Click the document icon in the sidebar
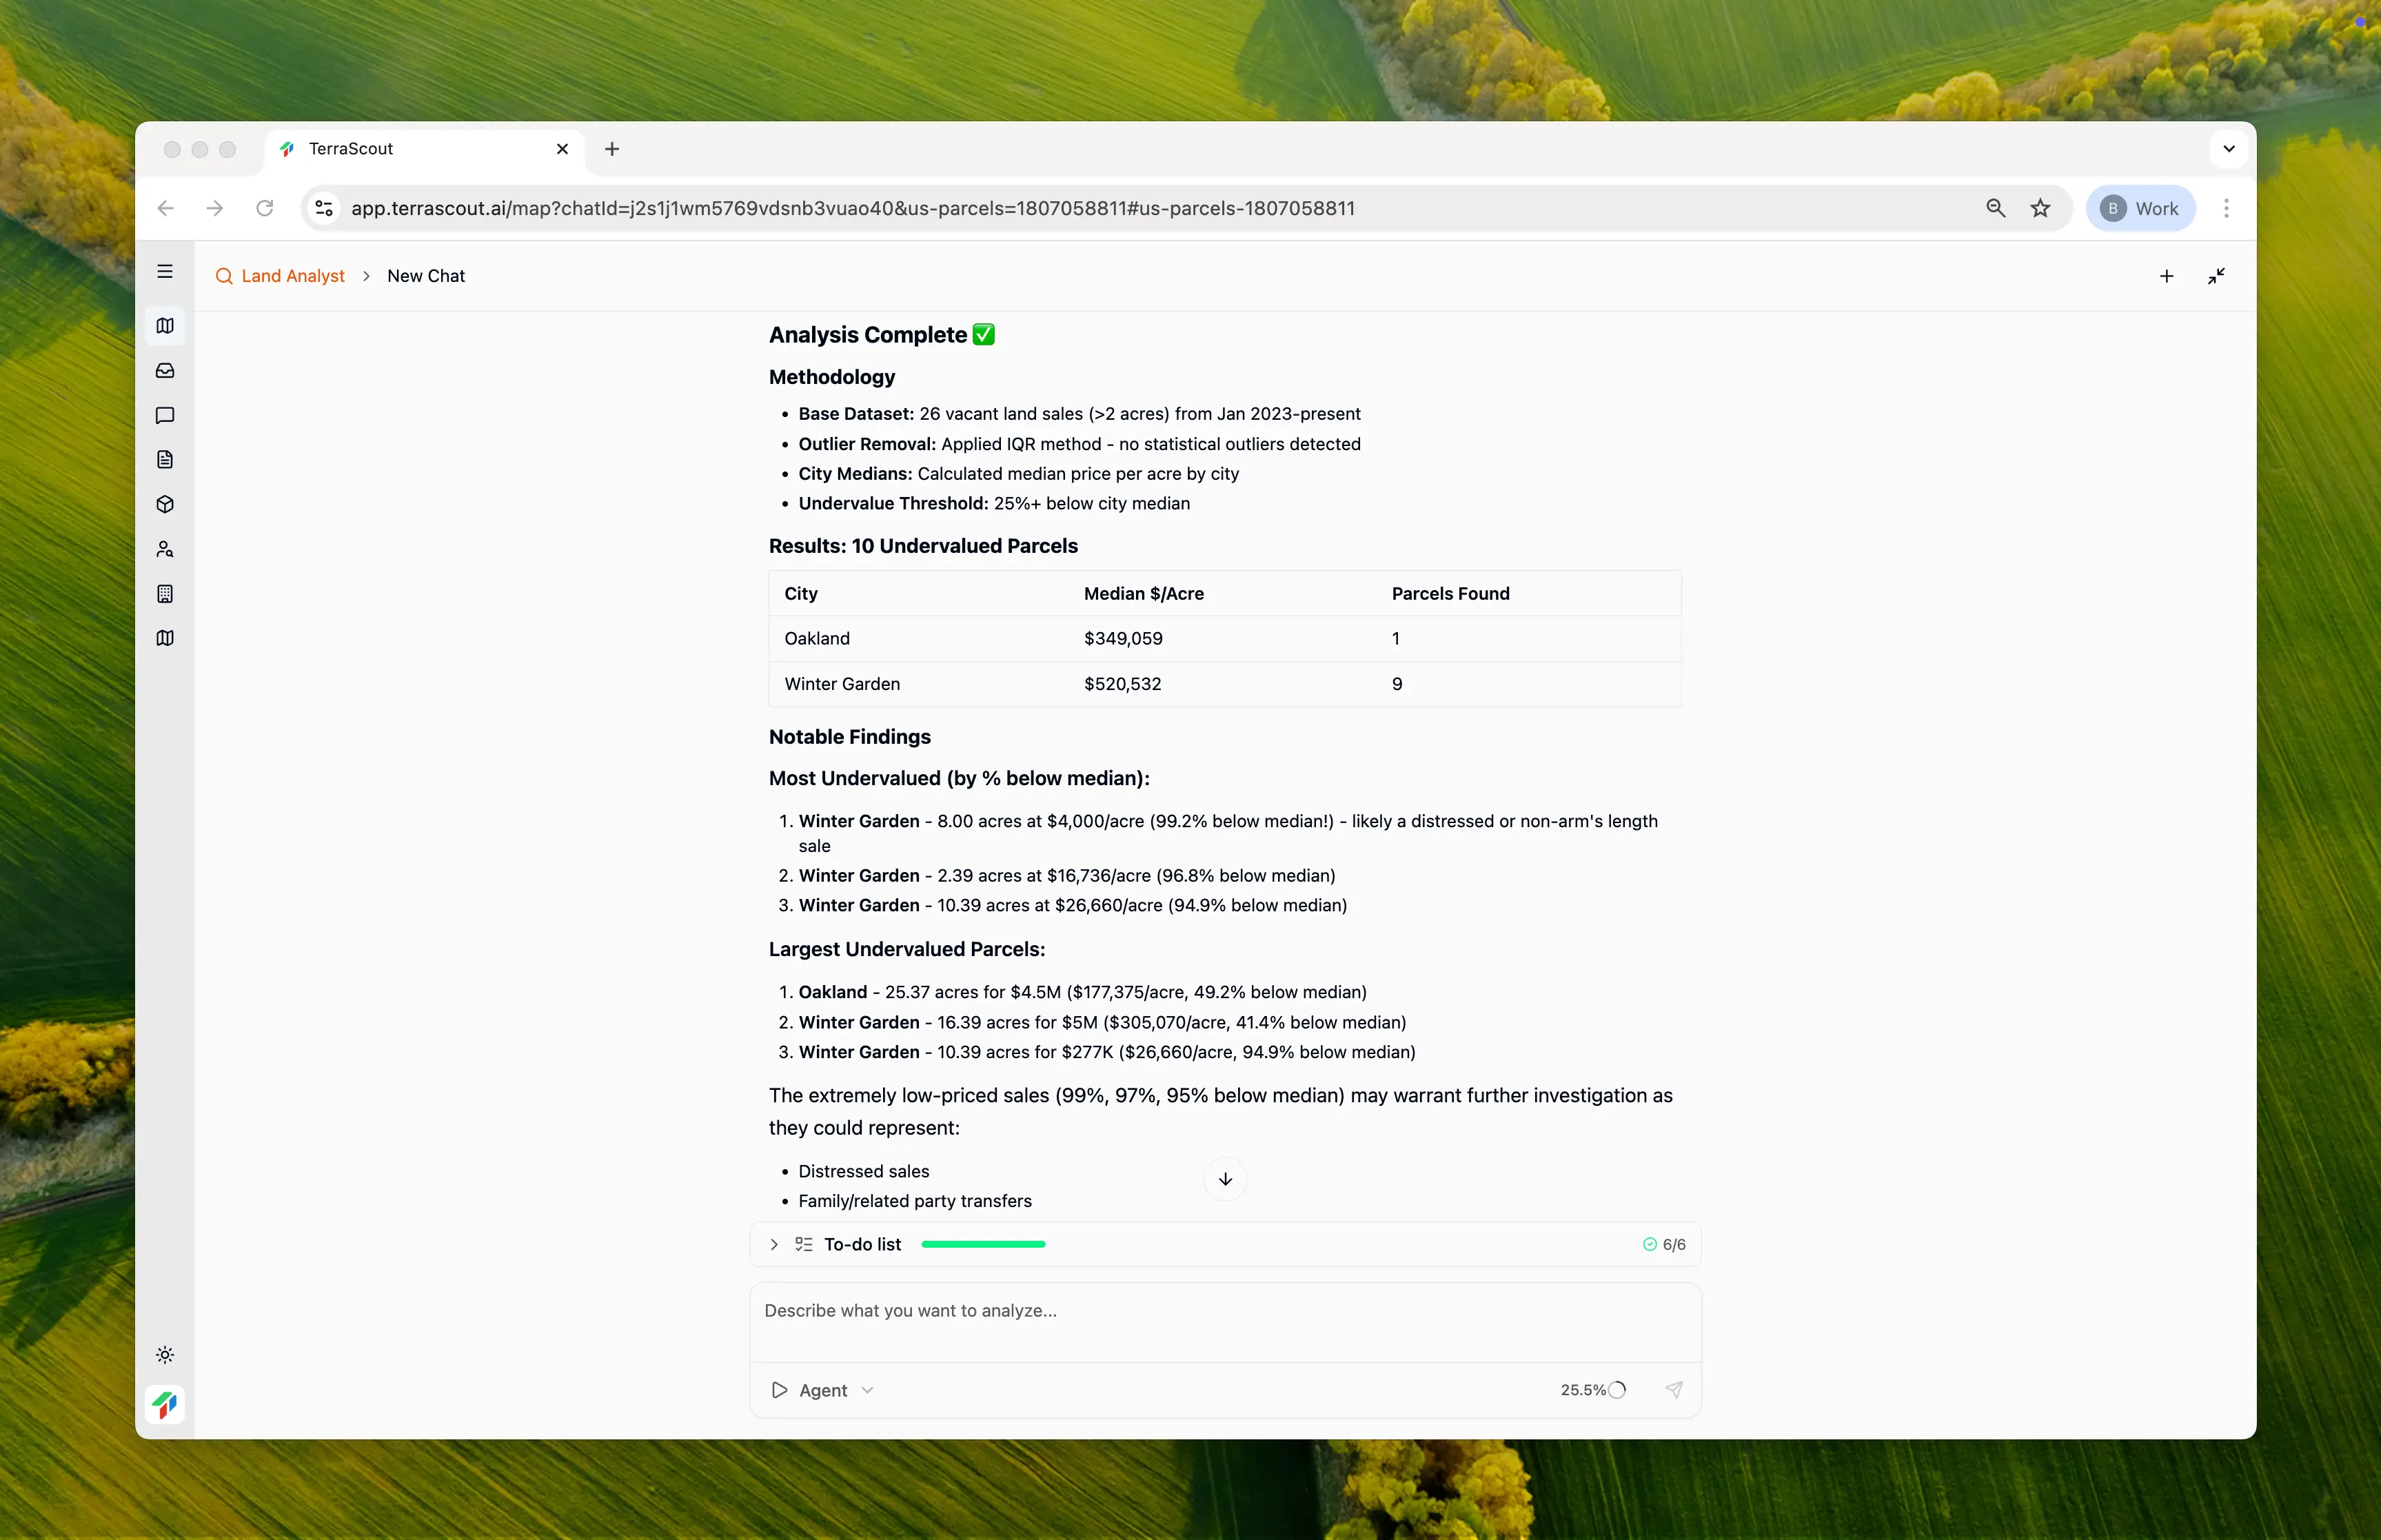The height and width of the screenshot is (1540, 2381). pos(165,460)
